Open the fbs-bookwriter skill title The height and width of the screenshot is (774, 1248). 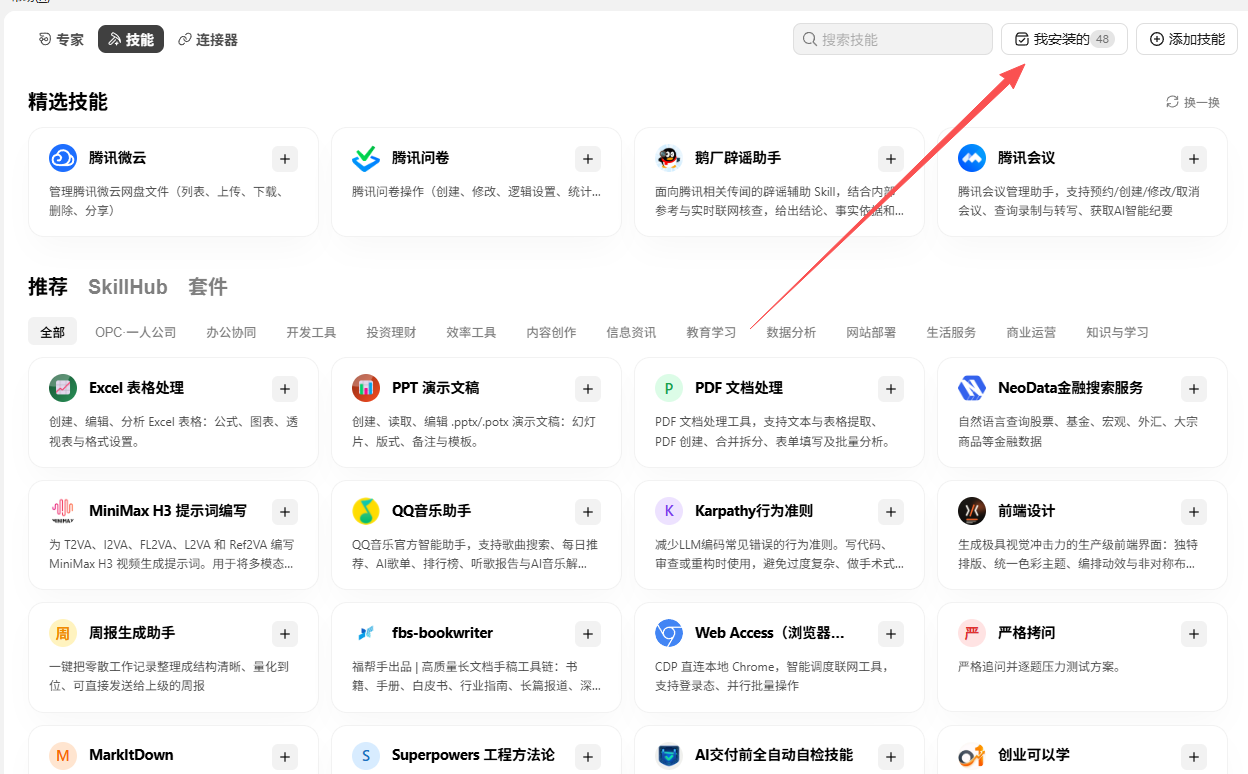click(x=442, y=633)
